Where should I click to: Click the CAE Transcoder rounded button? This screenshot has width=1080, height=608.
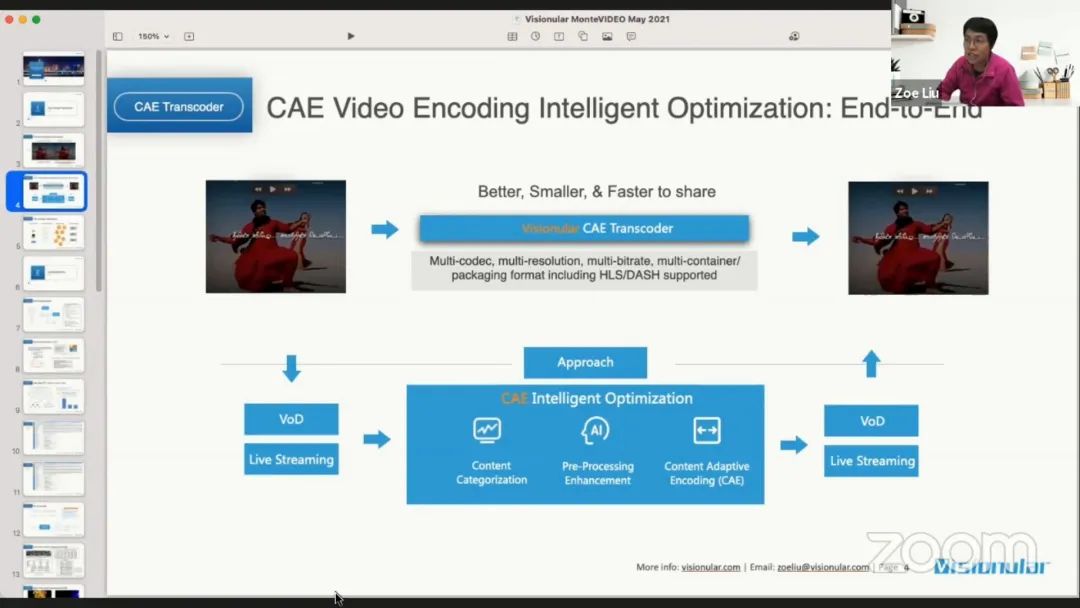point(179,107)
